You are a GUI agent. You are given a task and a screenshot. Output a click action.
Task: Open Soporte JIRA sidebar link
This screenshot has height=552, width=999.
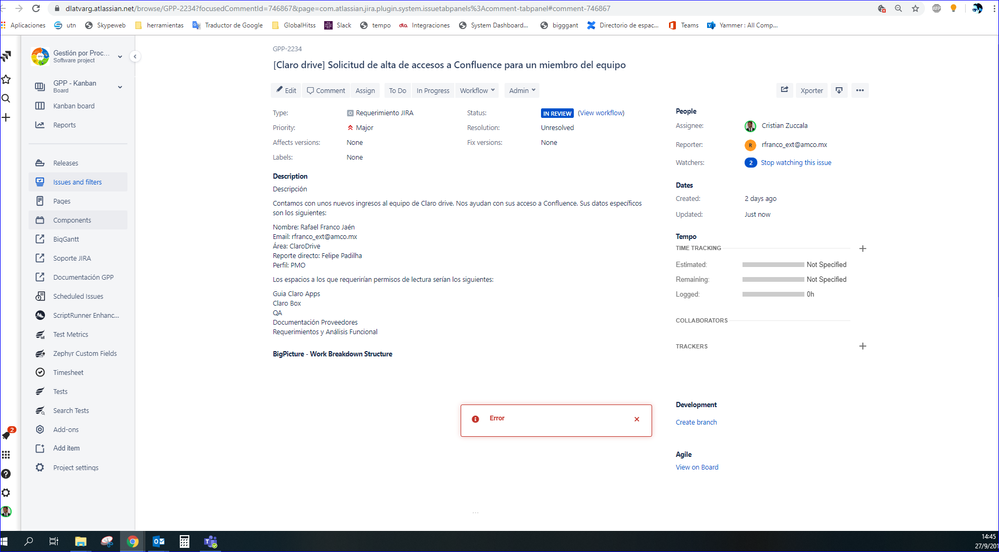point(78,258)
